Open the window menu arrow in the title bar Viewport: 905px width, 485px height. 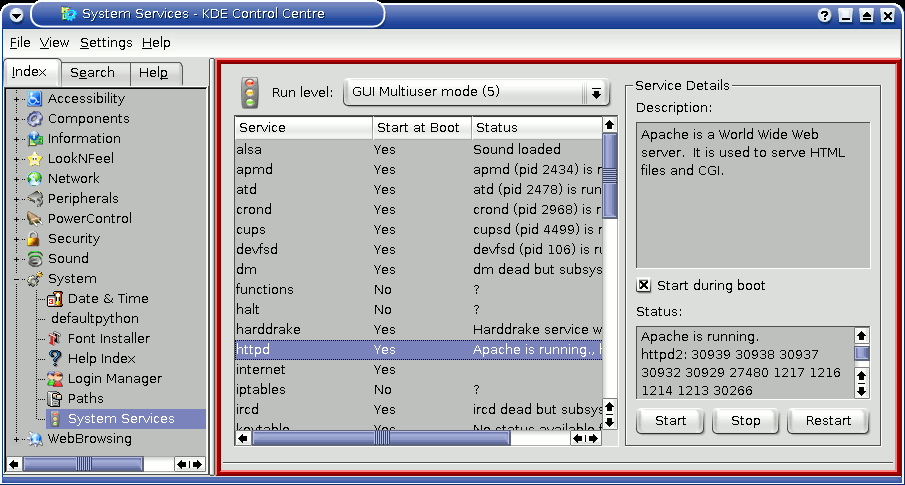(16, 16)
